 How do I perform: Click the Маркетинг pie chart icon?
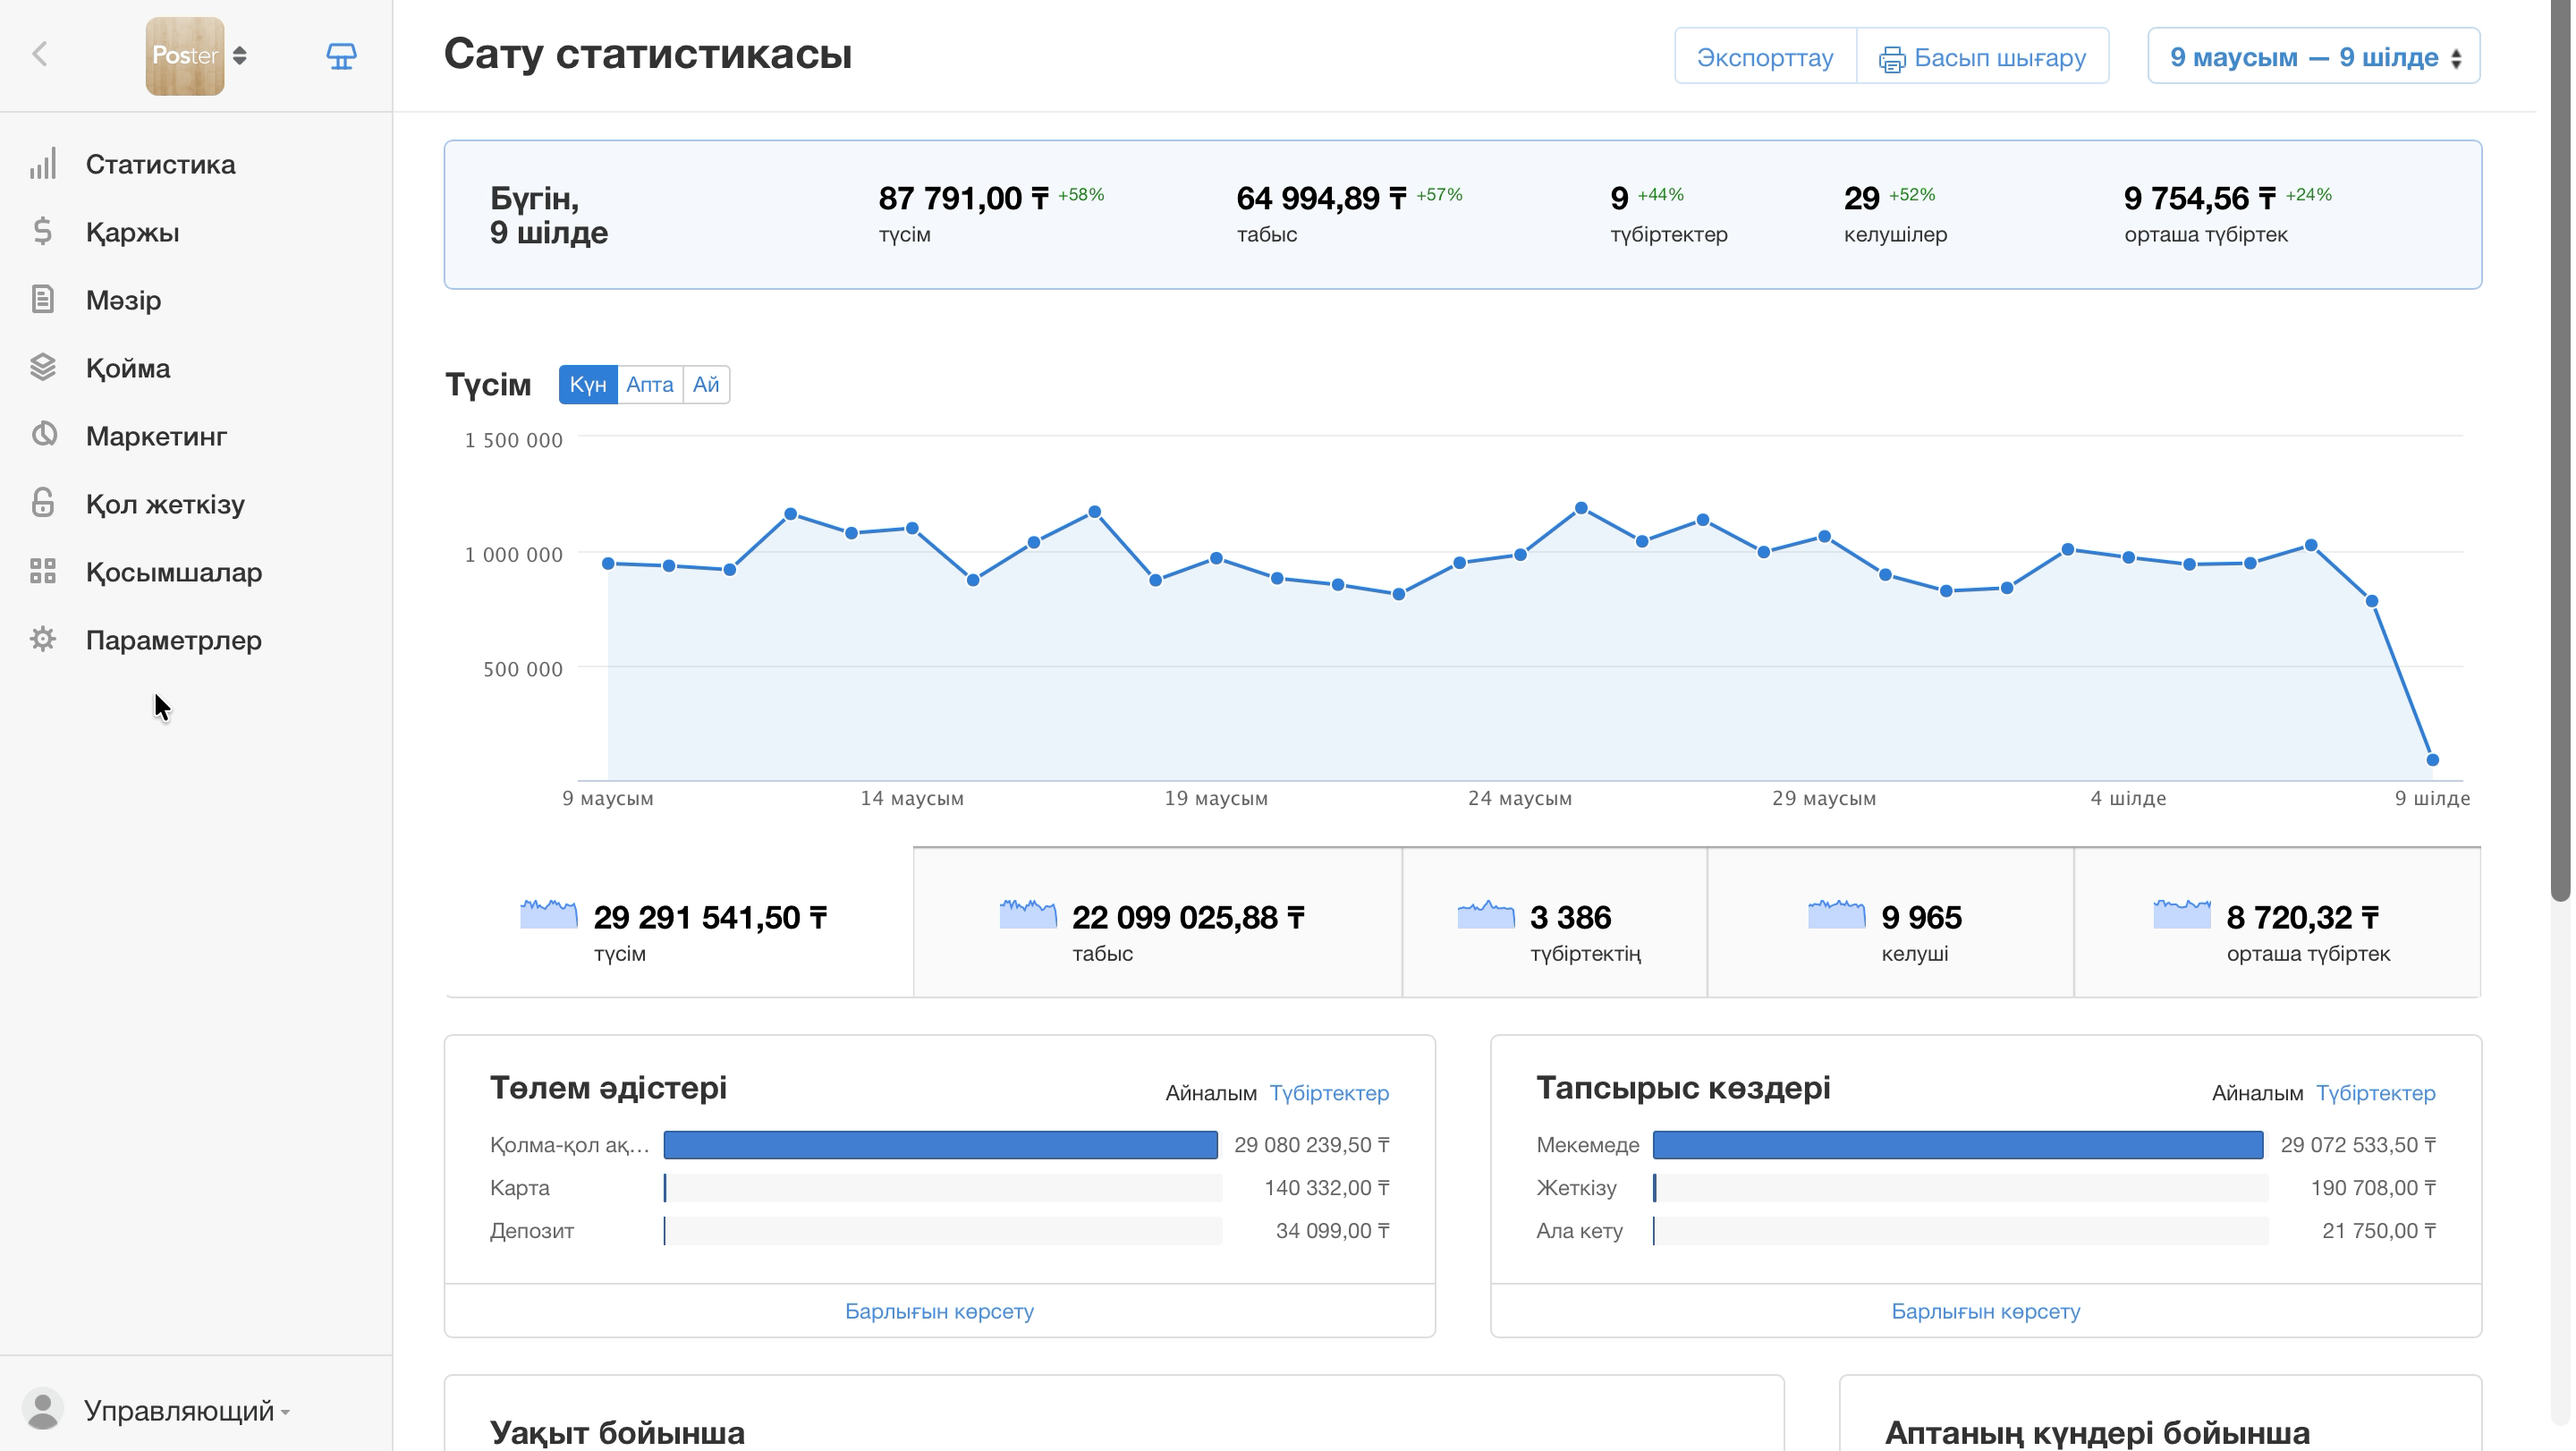(43, 435)
